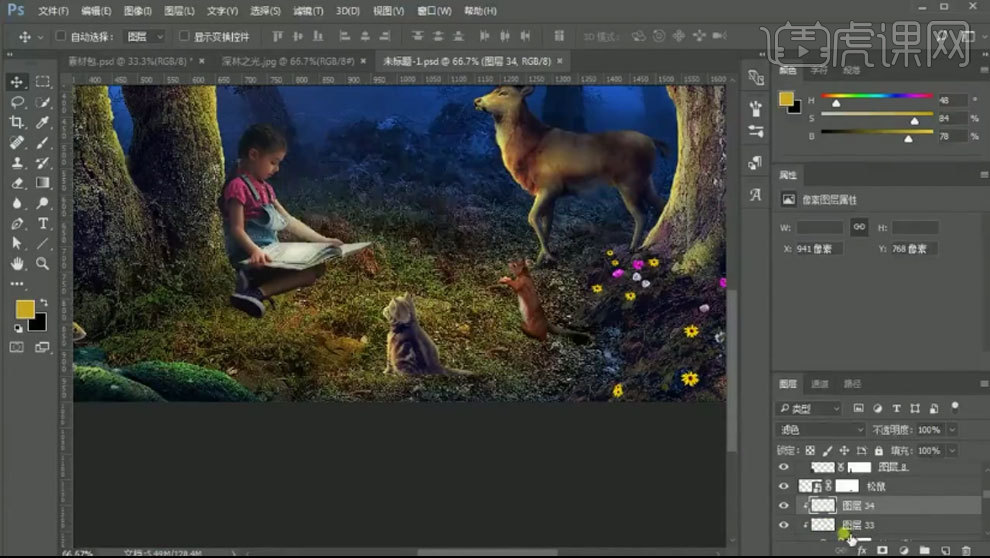Select the History Brush tool
The width and height of the screenshot is (990, 558).
coord(42,162)
